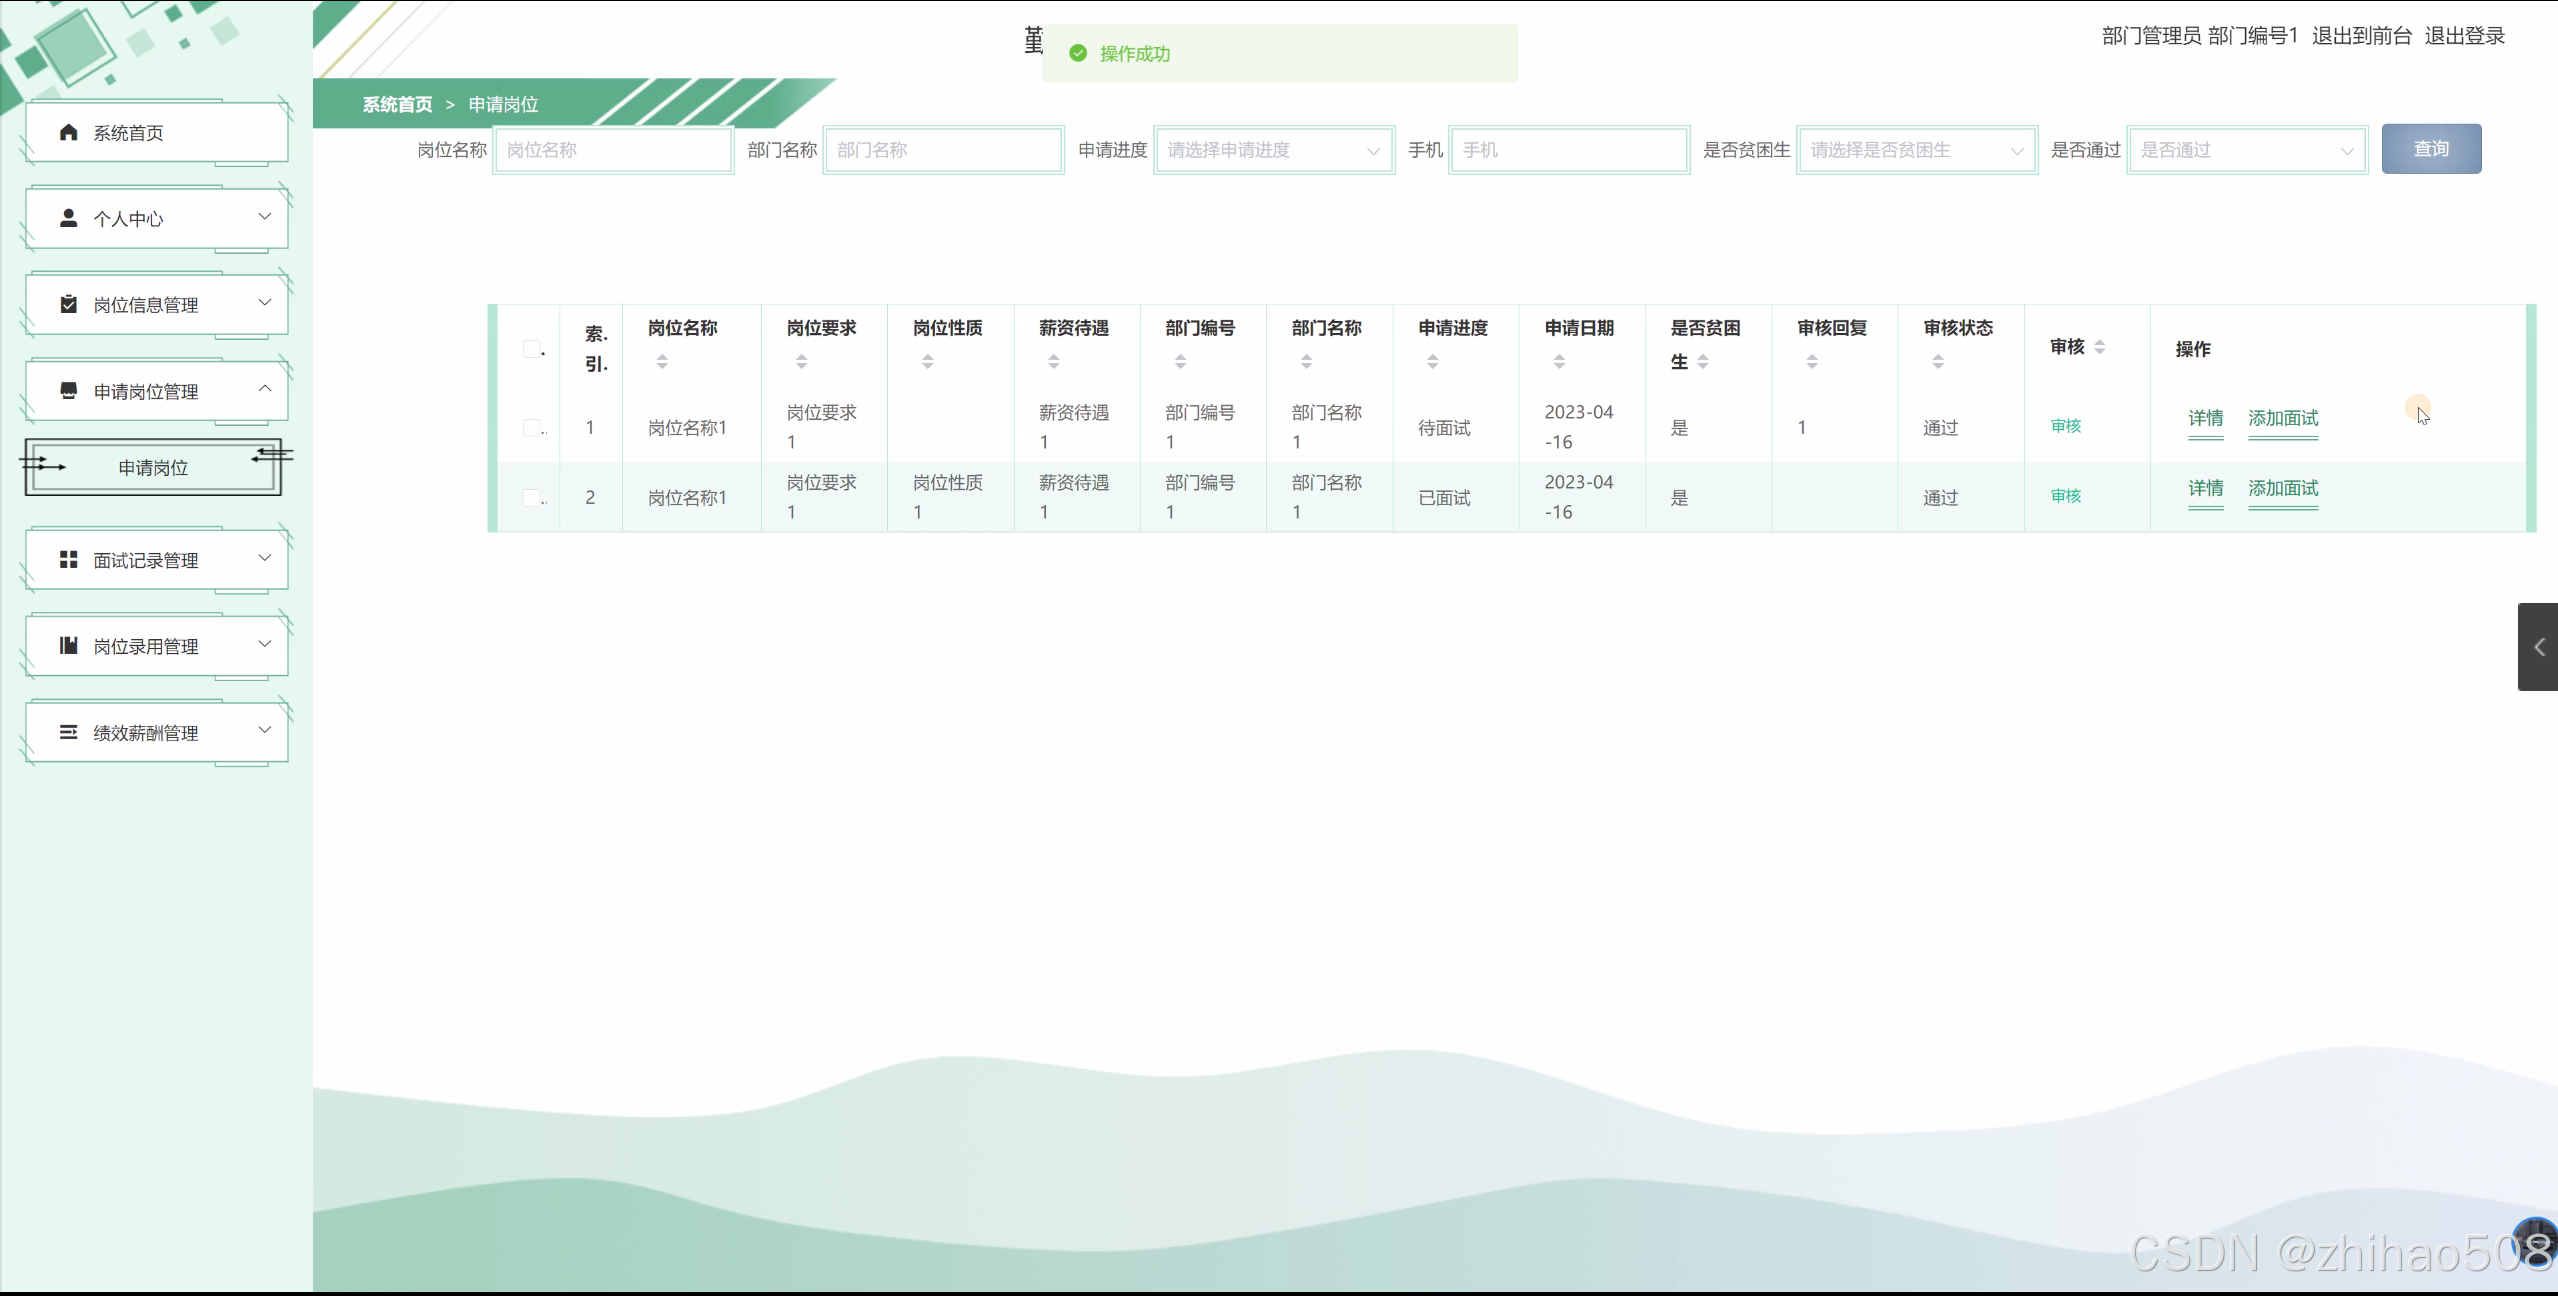Click 添加面试 link in second row

pyautogui.click(x=2283, y=488)
